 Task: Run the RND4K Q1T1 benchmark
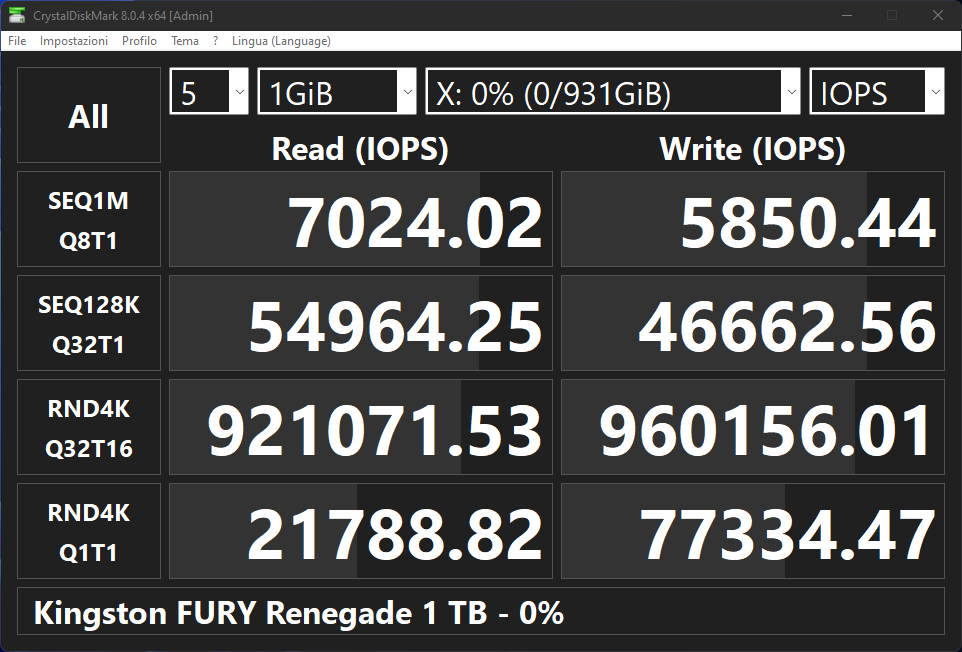[x=89, y=531]
